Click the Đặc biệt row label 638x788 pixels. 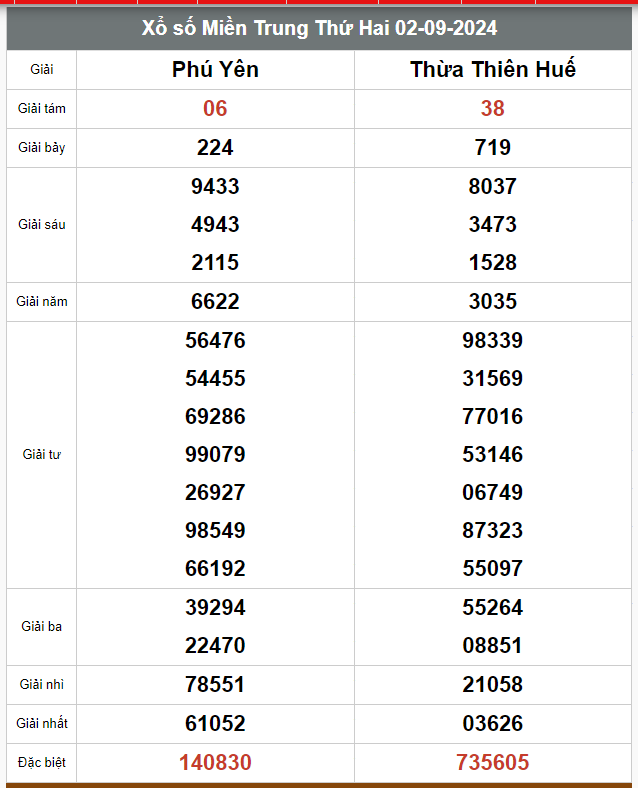coord(42,762)
